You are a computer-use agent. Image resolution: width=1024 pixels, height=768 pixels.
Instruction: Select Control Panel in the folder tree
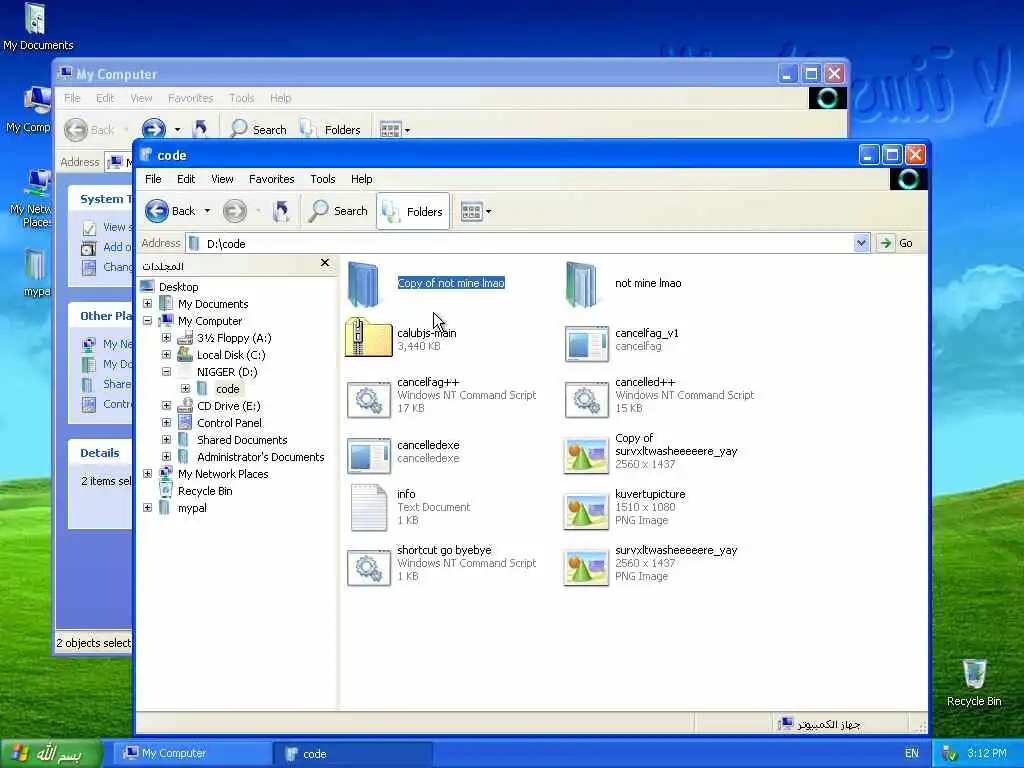tap(229, 423)
